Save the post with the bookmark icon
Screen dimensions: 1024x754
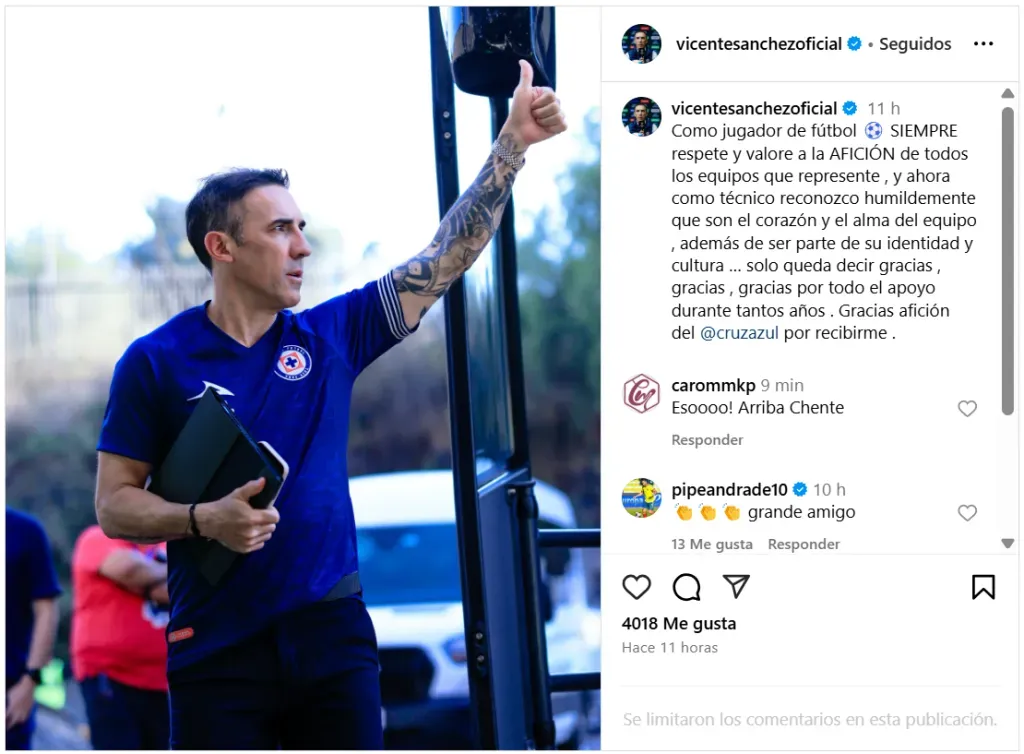point(983,587)
